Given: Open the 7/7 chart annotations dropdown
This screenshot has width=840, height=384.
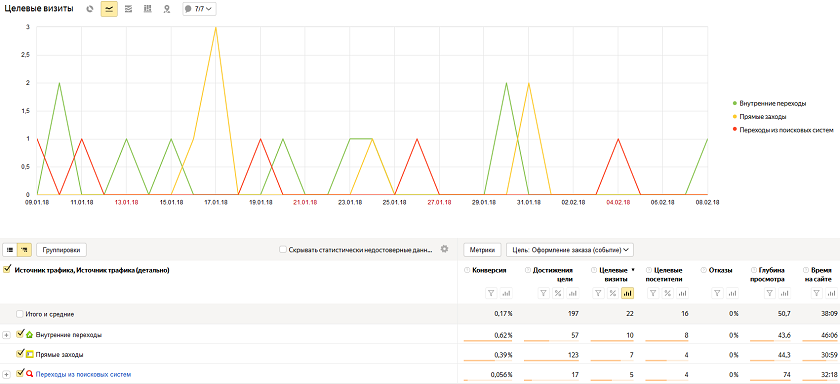Looking at the screenshot, I should (x=199, y=9).
